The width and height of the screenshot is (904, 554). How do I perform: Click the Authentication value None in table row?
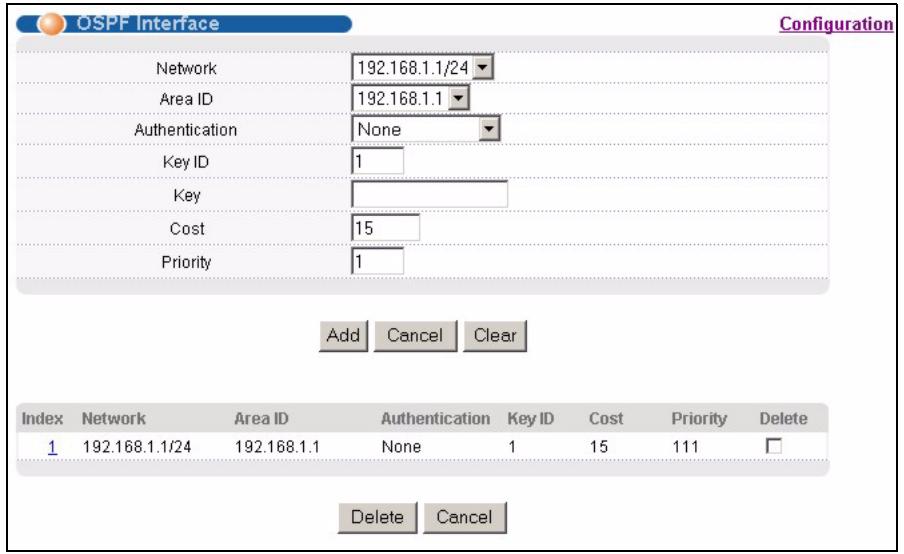(x=401, y=447)
